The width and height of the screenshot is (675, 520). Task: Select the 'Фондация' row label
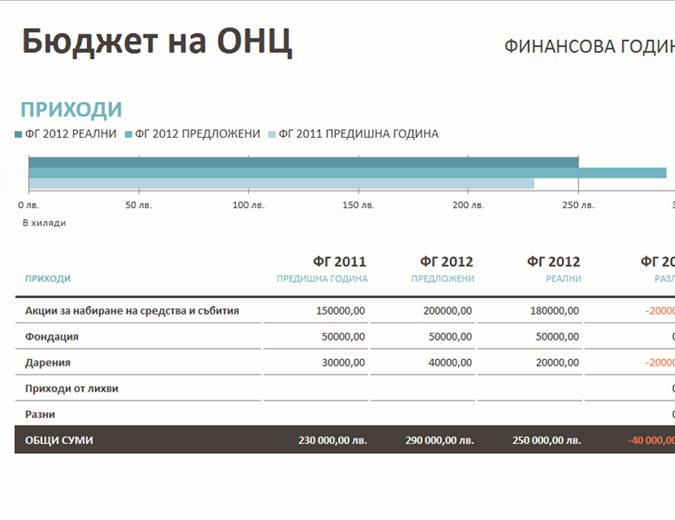point(52,337)
